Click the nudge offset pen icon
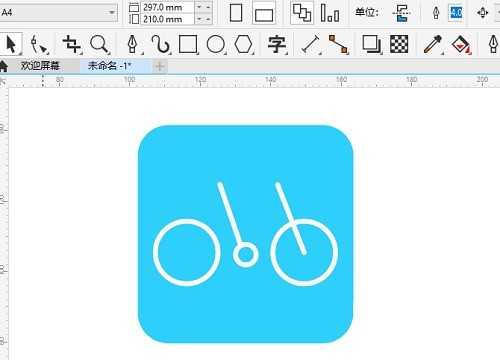 coord(436,13)
